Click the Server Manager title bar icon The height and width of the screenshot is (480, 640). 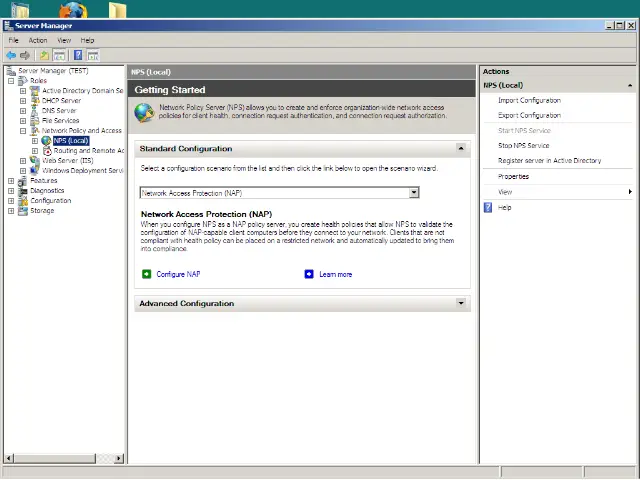(8, 26)
